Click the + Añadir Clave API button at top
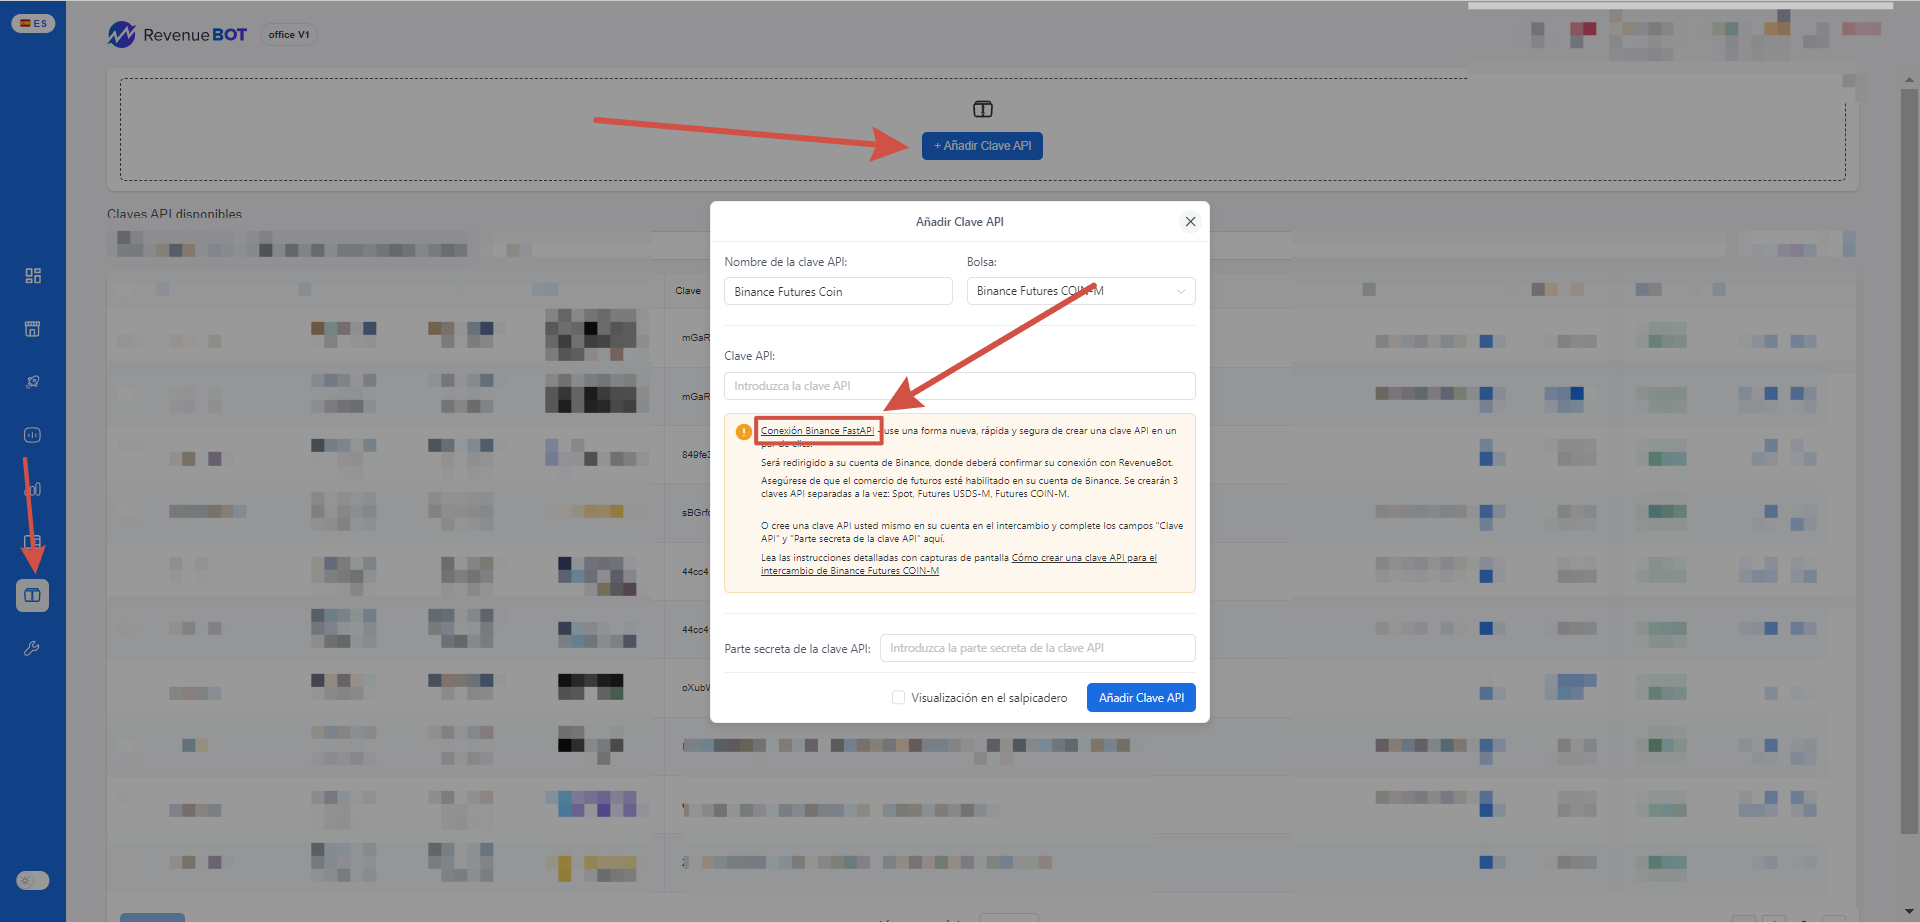Screen dimensions: 1920x922 982,146
